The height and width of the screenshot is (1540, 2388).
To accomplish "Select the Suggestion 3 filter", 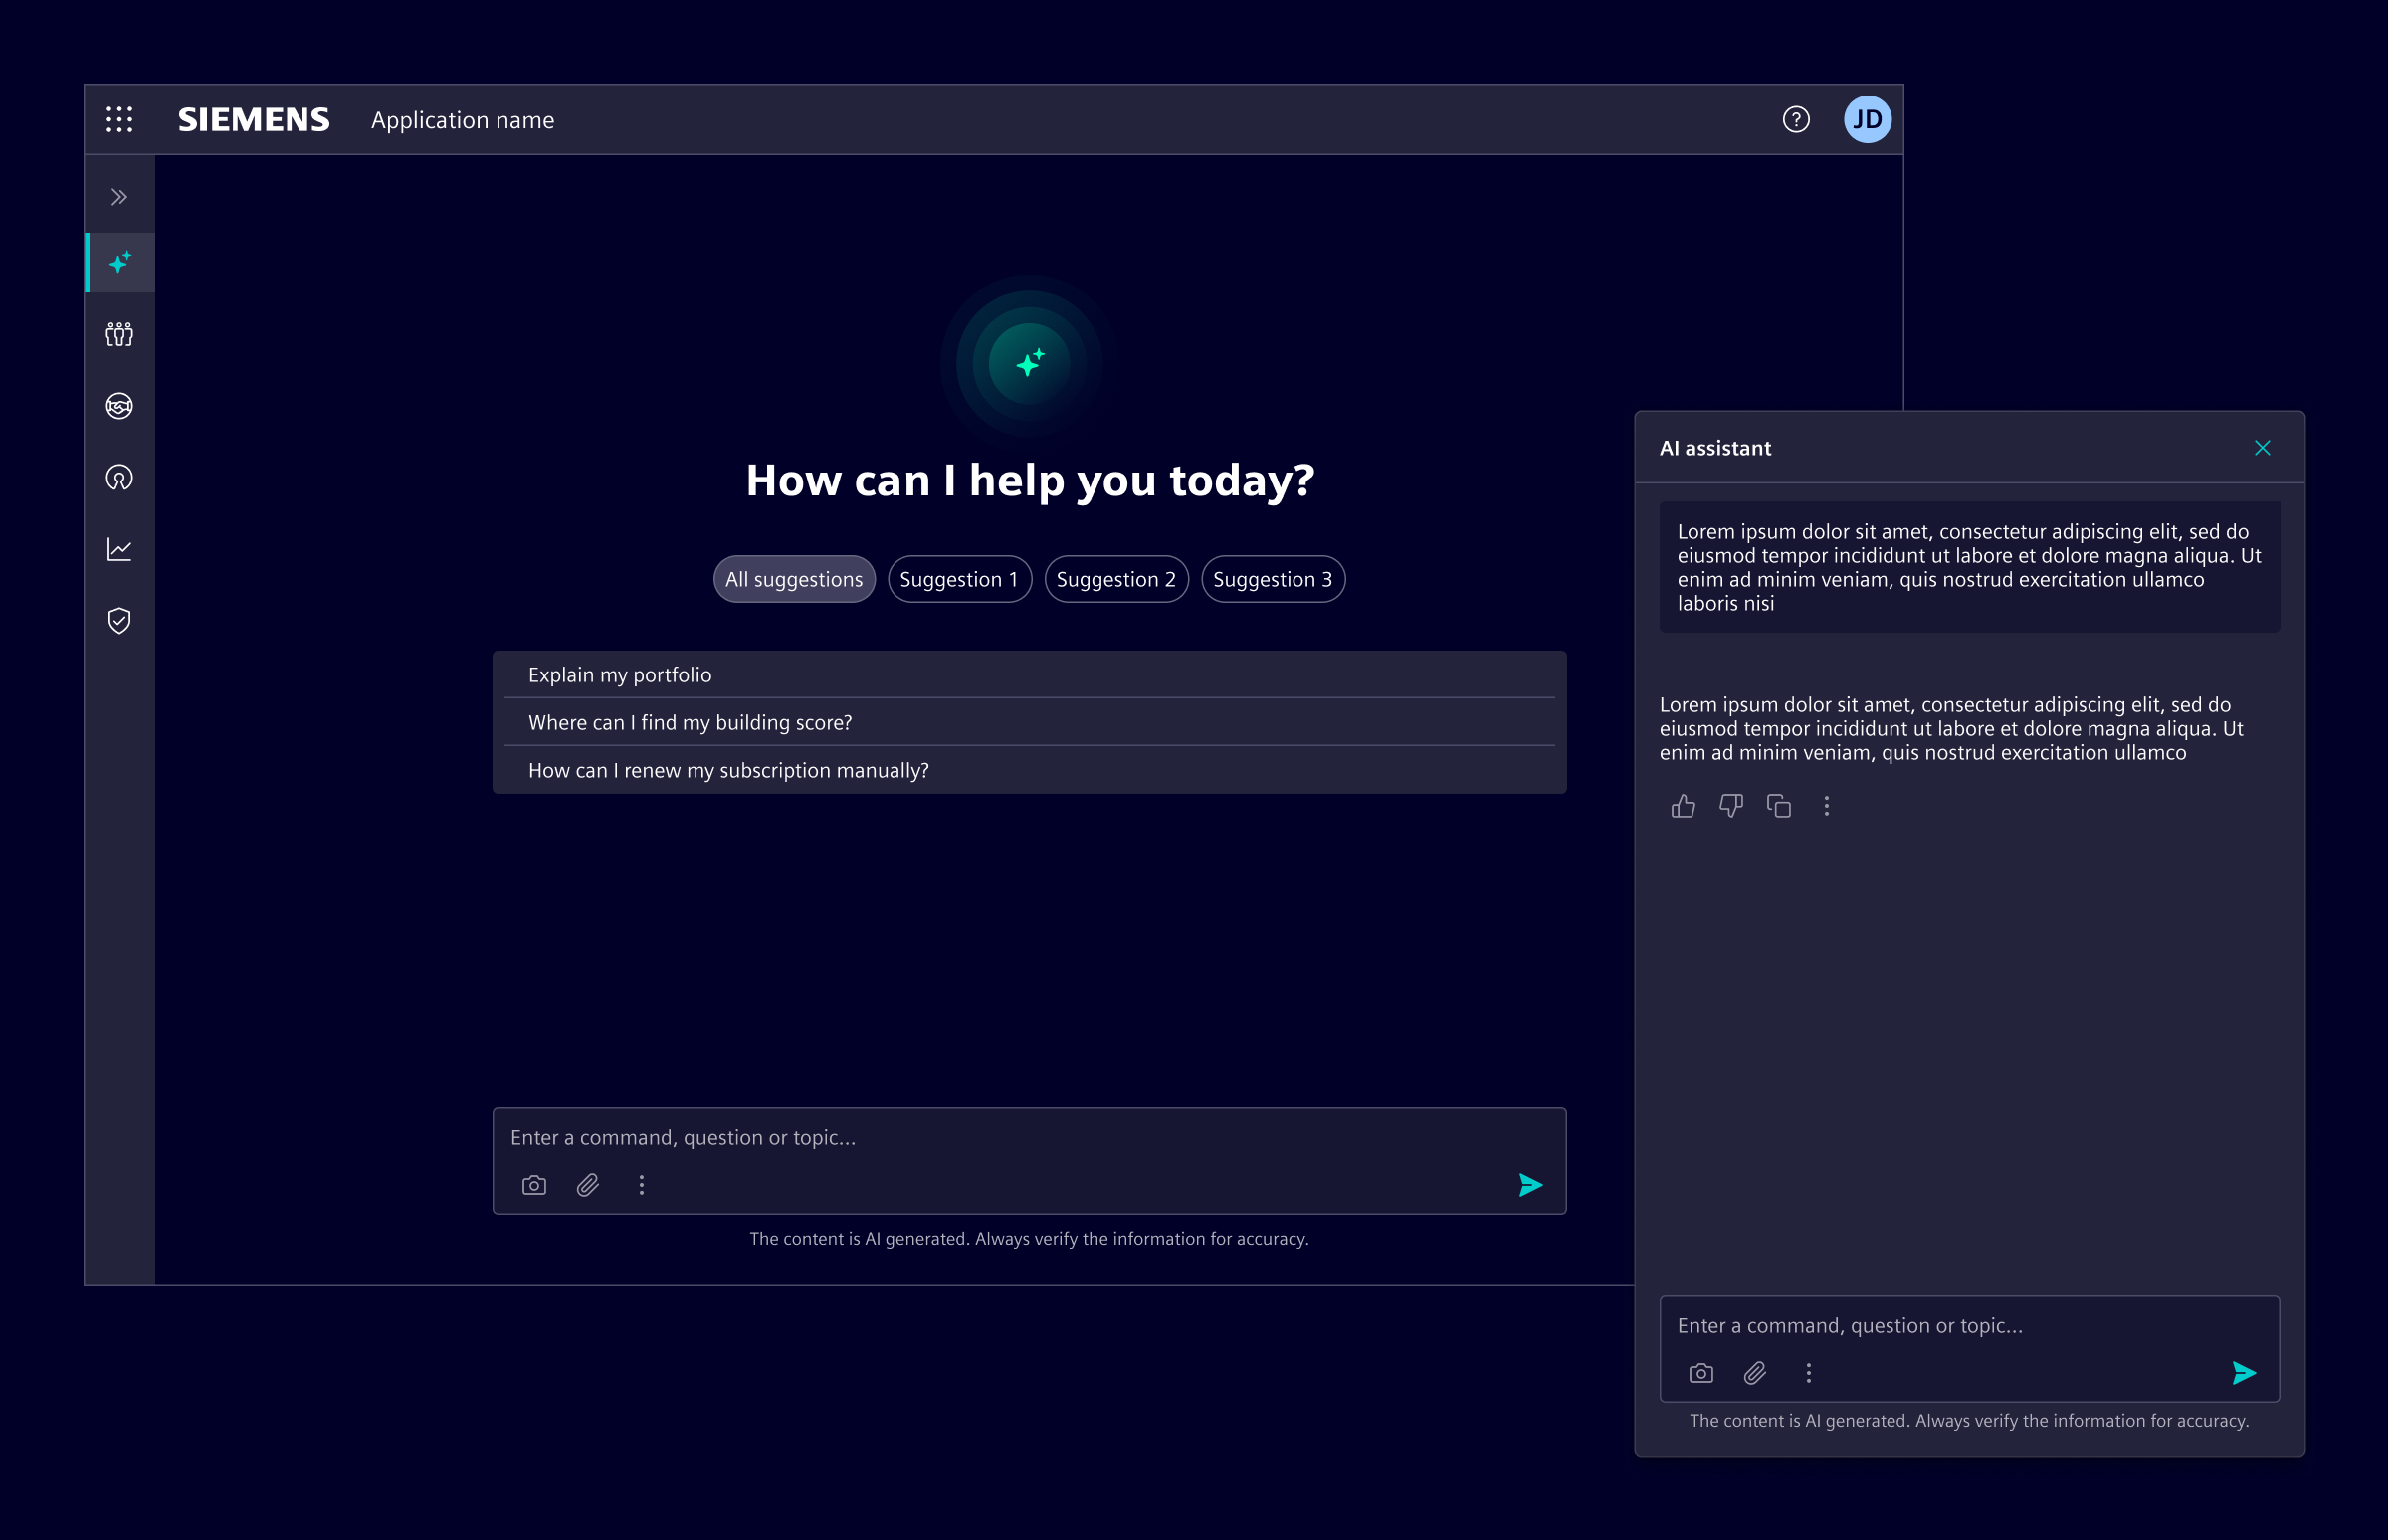I will pos(1273,578).
